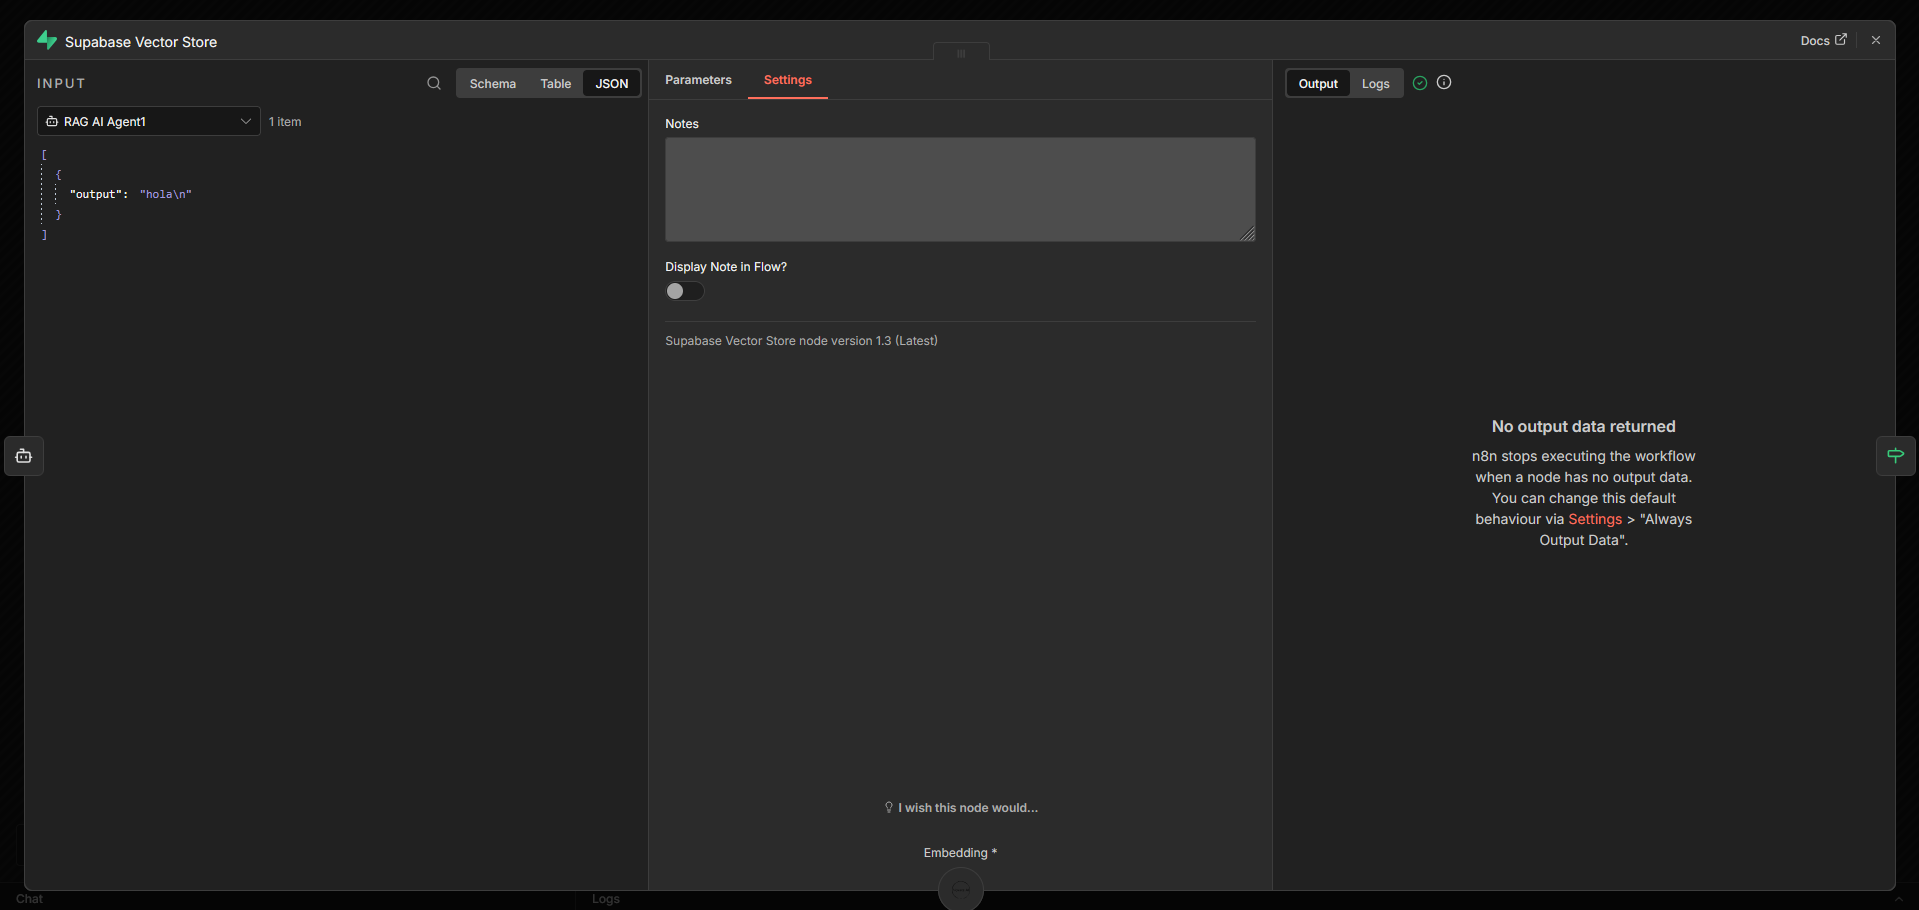Click the INPUT panel heading
The width and height of the screenshot is (1919, 910).
tap(61, 84)
